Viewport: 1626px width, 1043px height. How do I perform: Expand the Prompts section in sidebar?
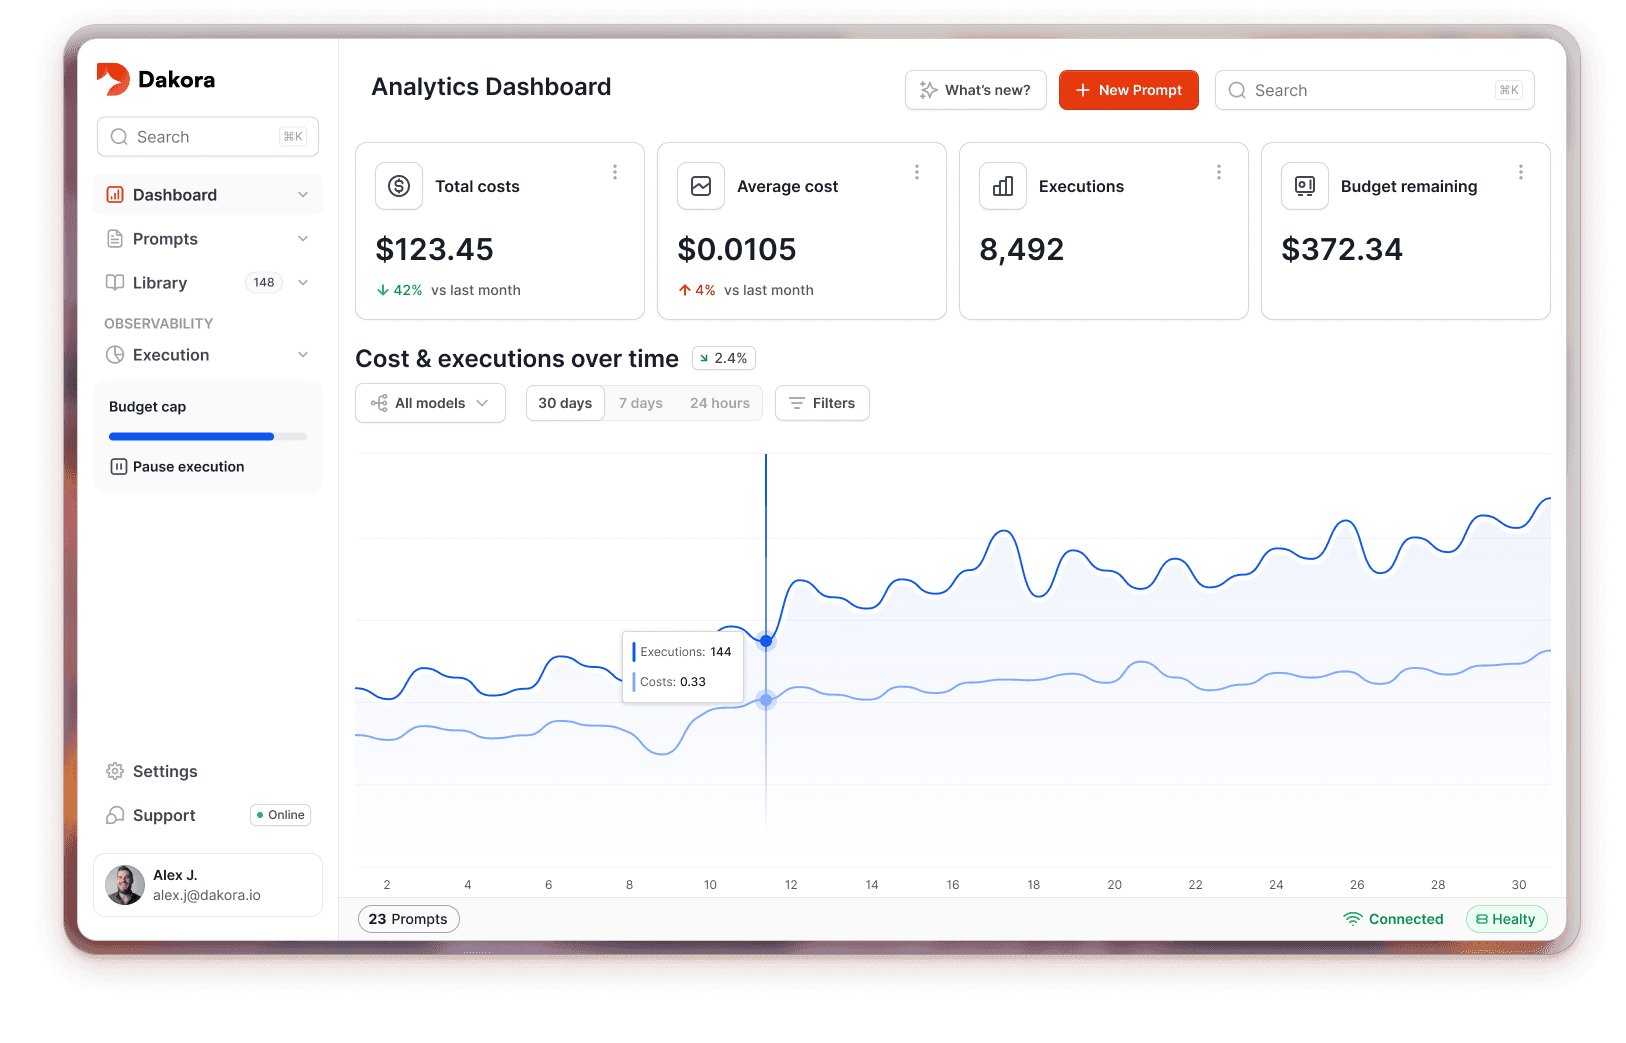point(303,238)
